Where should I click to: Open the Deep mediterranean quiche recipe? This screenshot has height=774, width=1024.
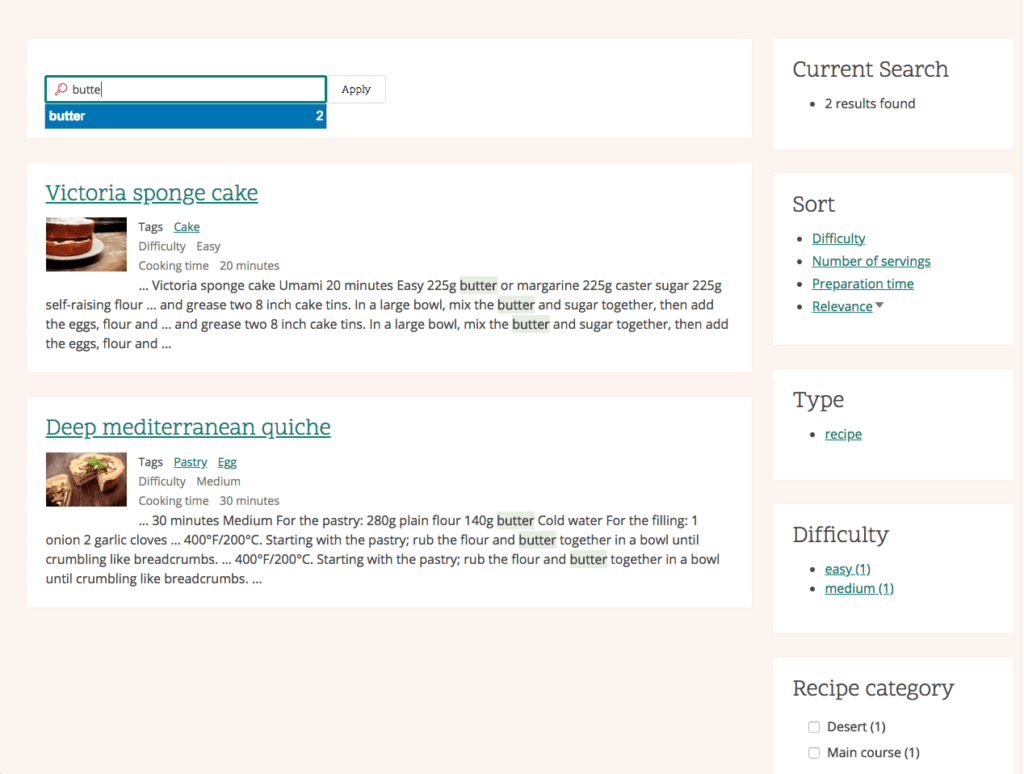(x=188, y=428)
